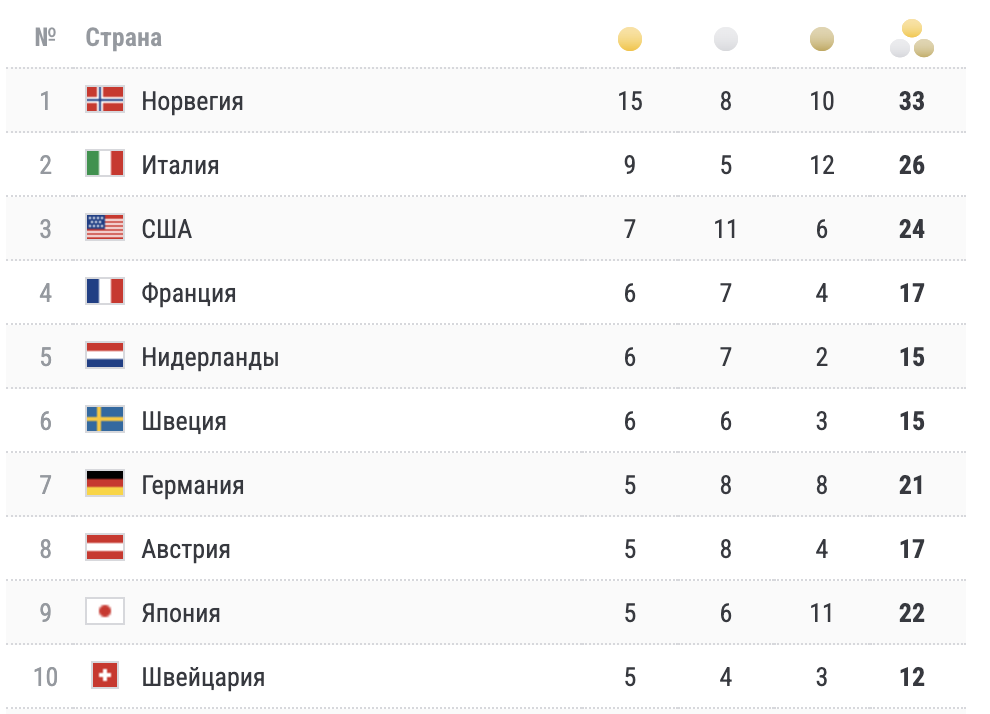Screen dimensions: 990x714
Task: Click the Switzerland flag icon
Action: click(x=105, y=676)
